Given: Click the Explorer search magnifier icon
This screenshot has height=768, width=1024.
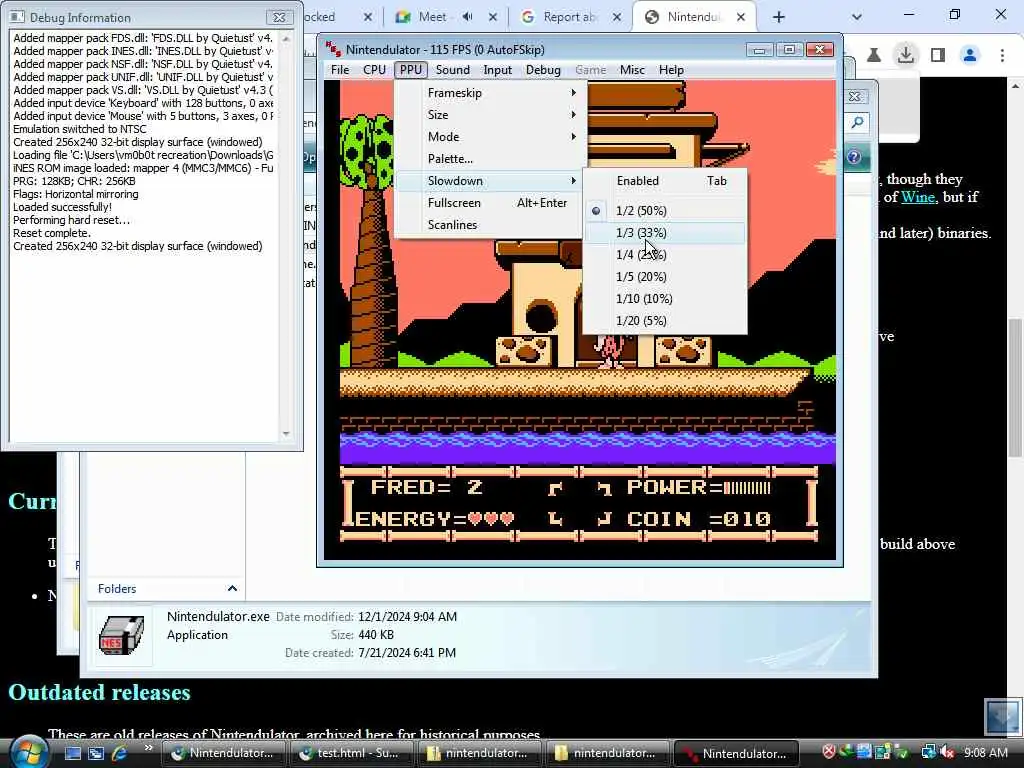Looking at the screenshot, I should (857, 123).
